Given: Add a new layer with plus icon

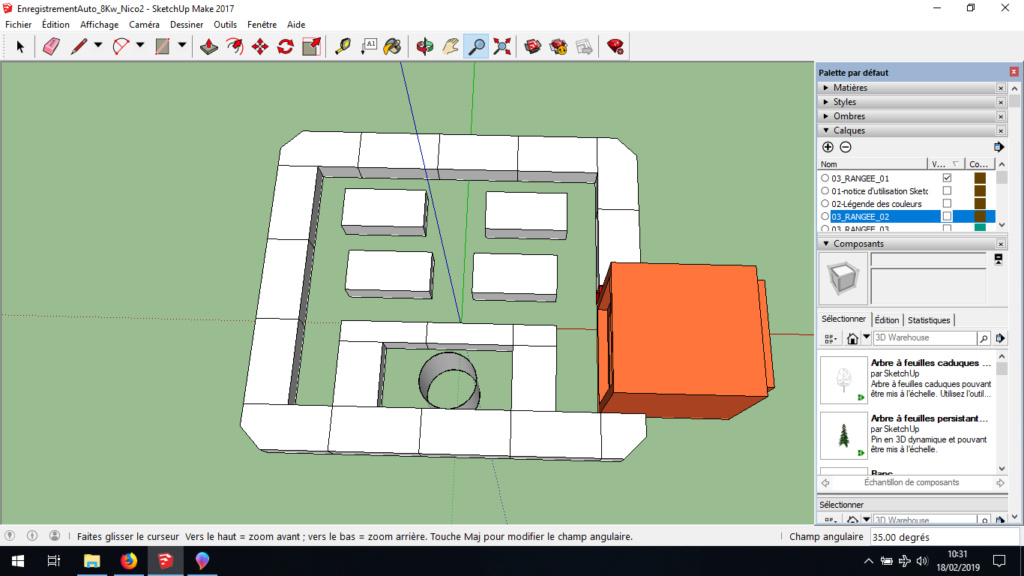Looking at the screenshot, I should pos(827,147).
